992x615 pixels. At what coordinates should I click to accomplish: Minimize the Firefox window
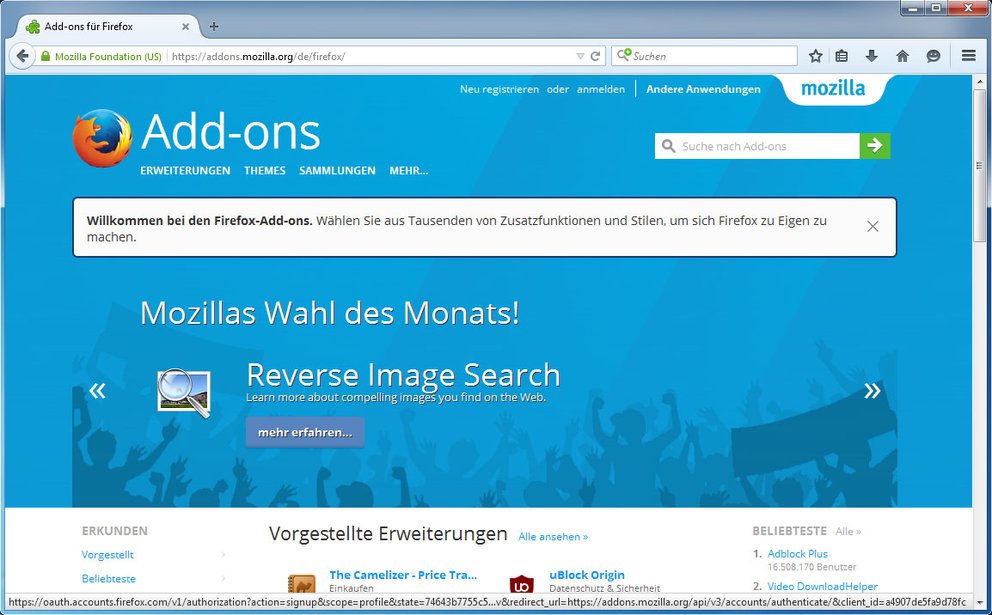tap(913, 8)
